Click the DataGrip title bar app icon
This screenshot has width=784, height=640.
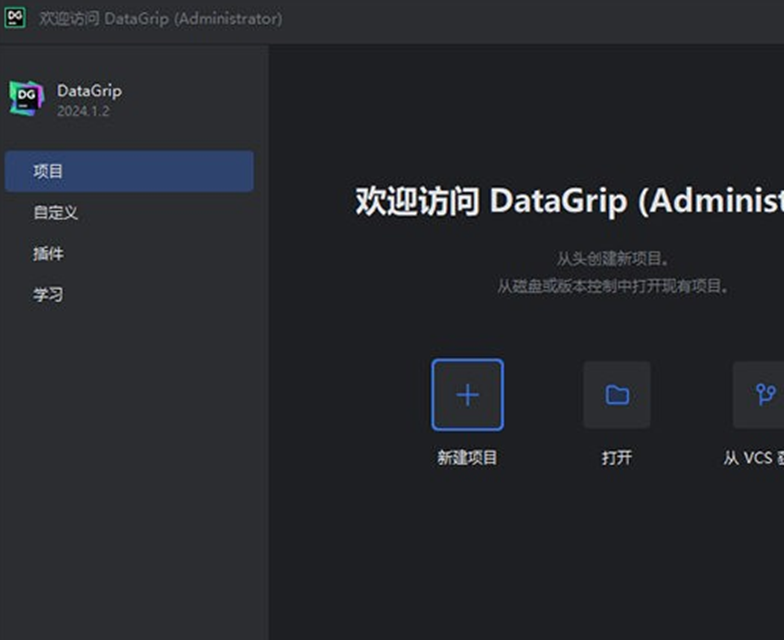15,18
